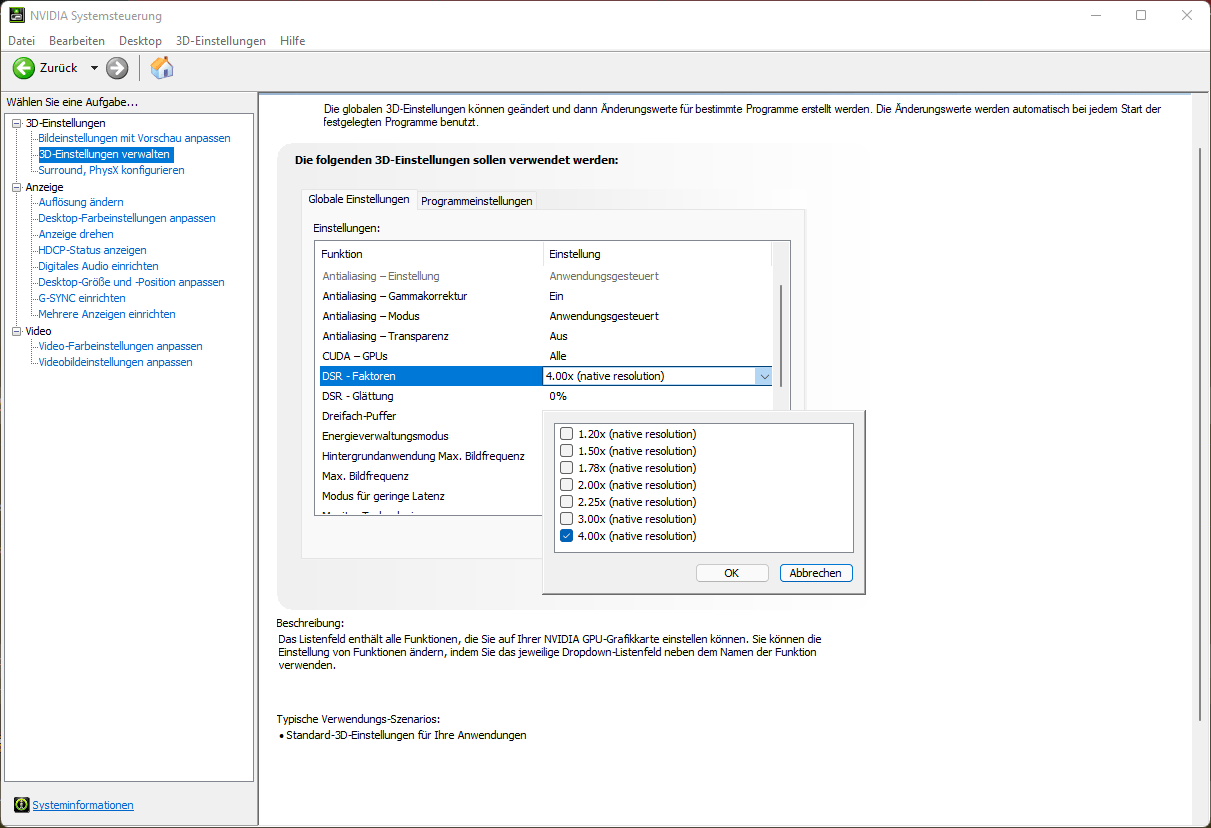The width and height of the screenshot is (1211, 828).
Task: Select Bildeinstellungen mit Vorschau anpassen
Action: [x=134, y=138]
